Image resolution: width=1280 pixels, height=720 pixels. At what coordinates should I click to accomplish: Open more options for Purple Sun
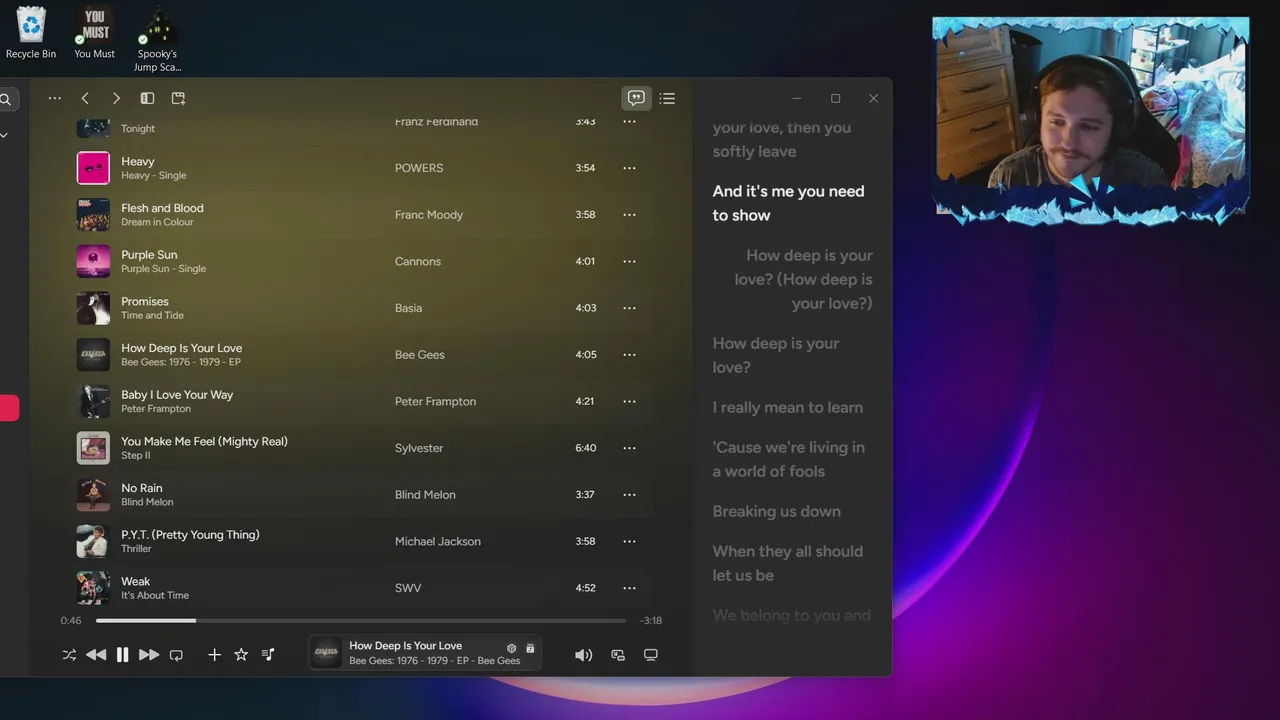(x=629, y=261)
